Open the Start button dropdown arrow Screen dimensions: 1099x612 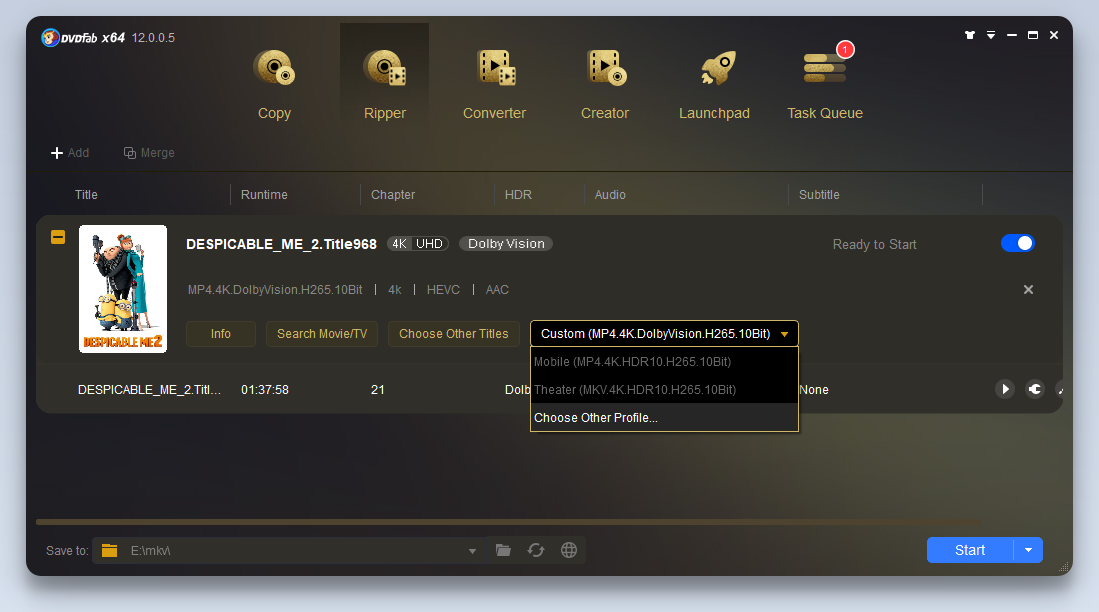(1028, 550)
